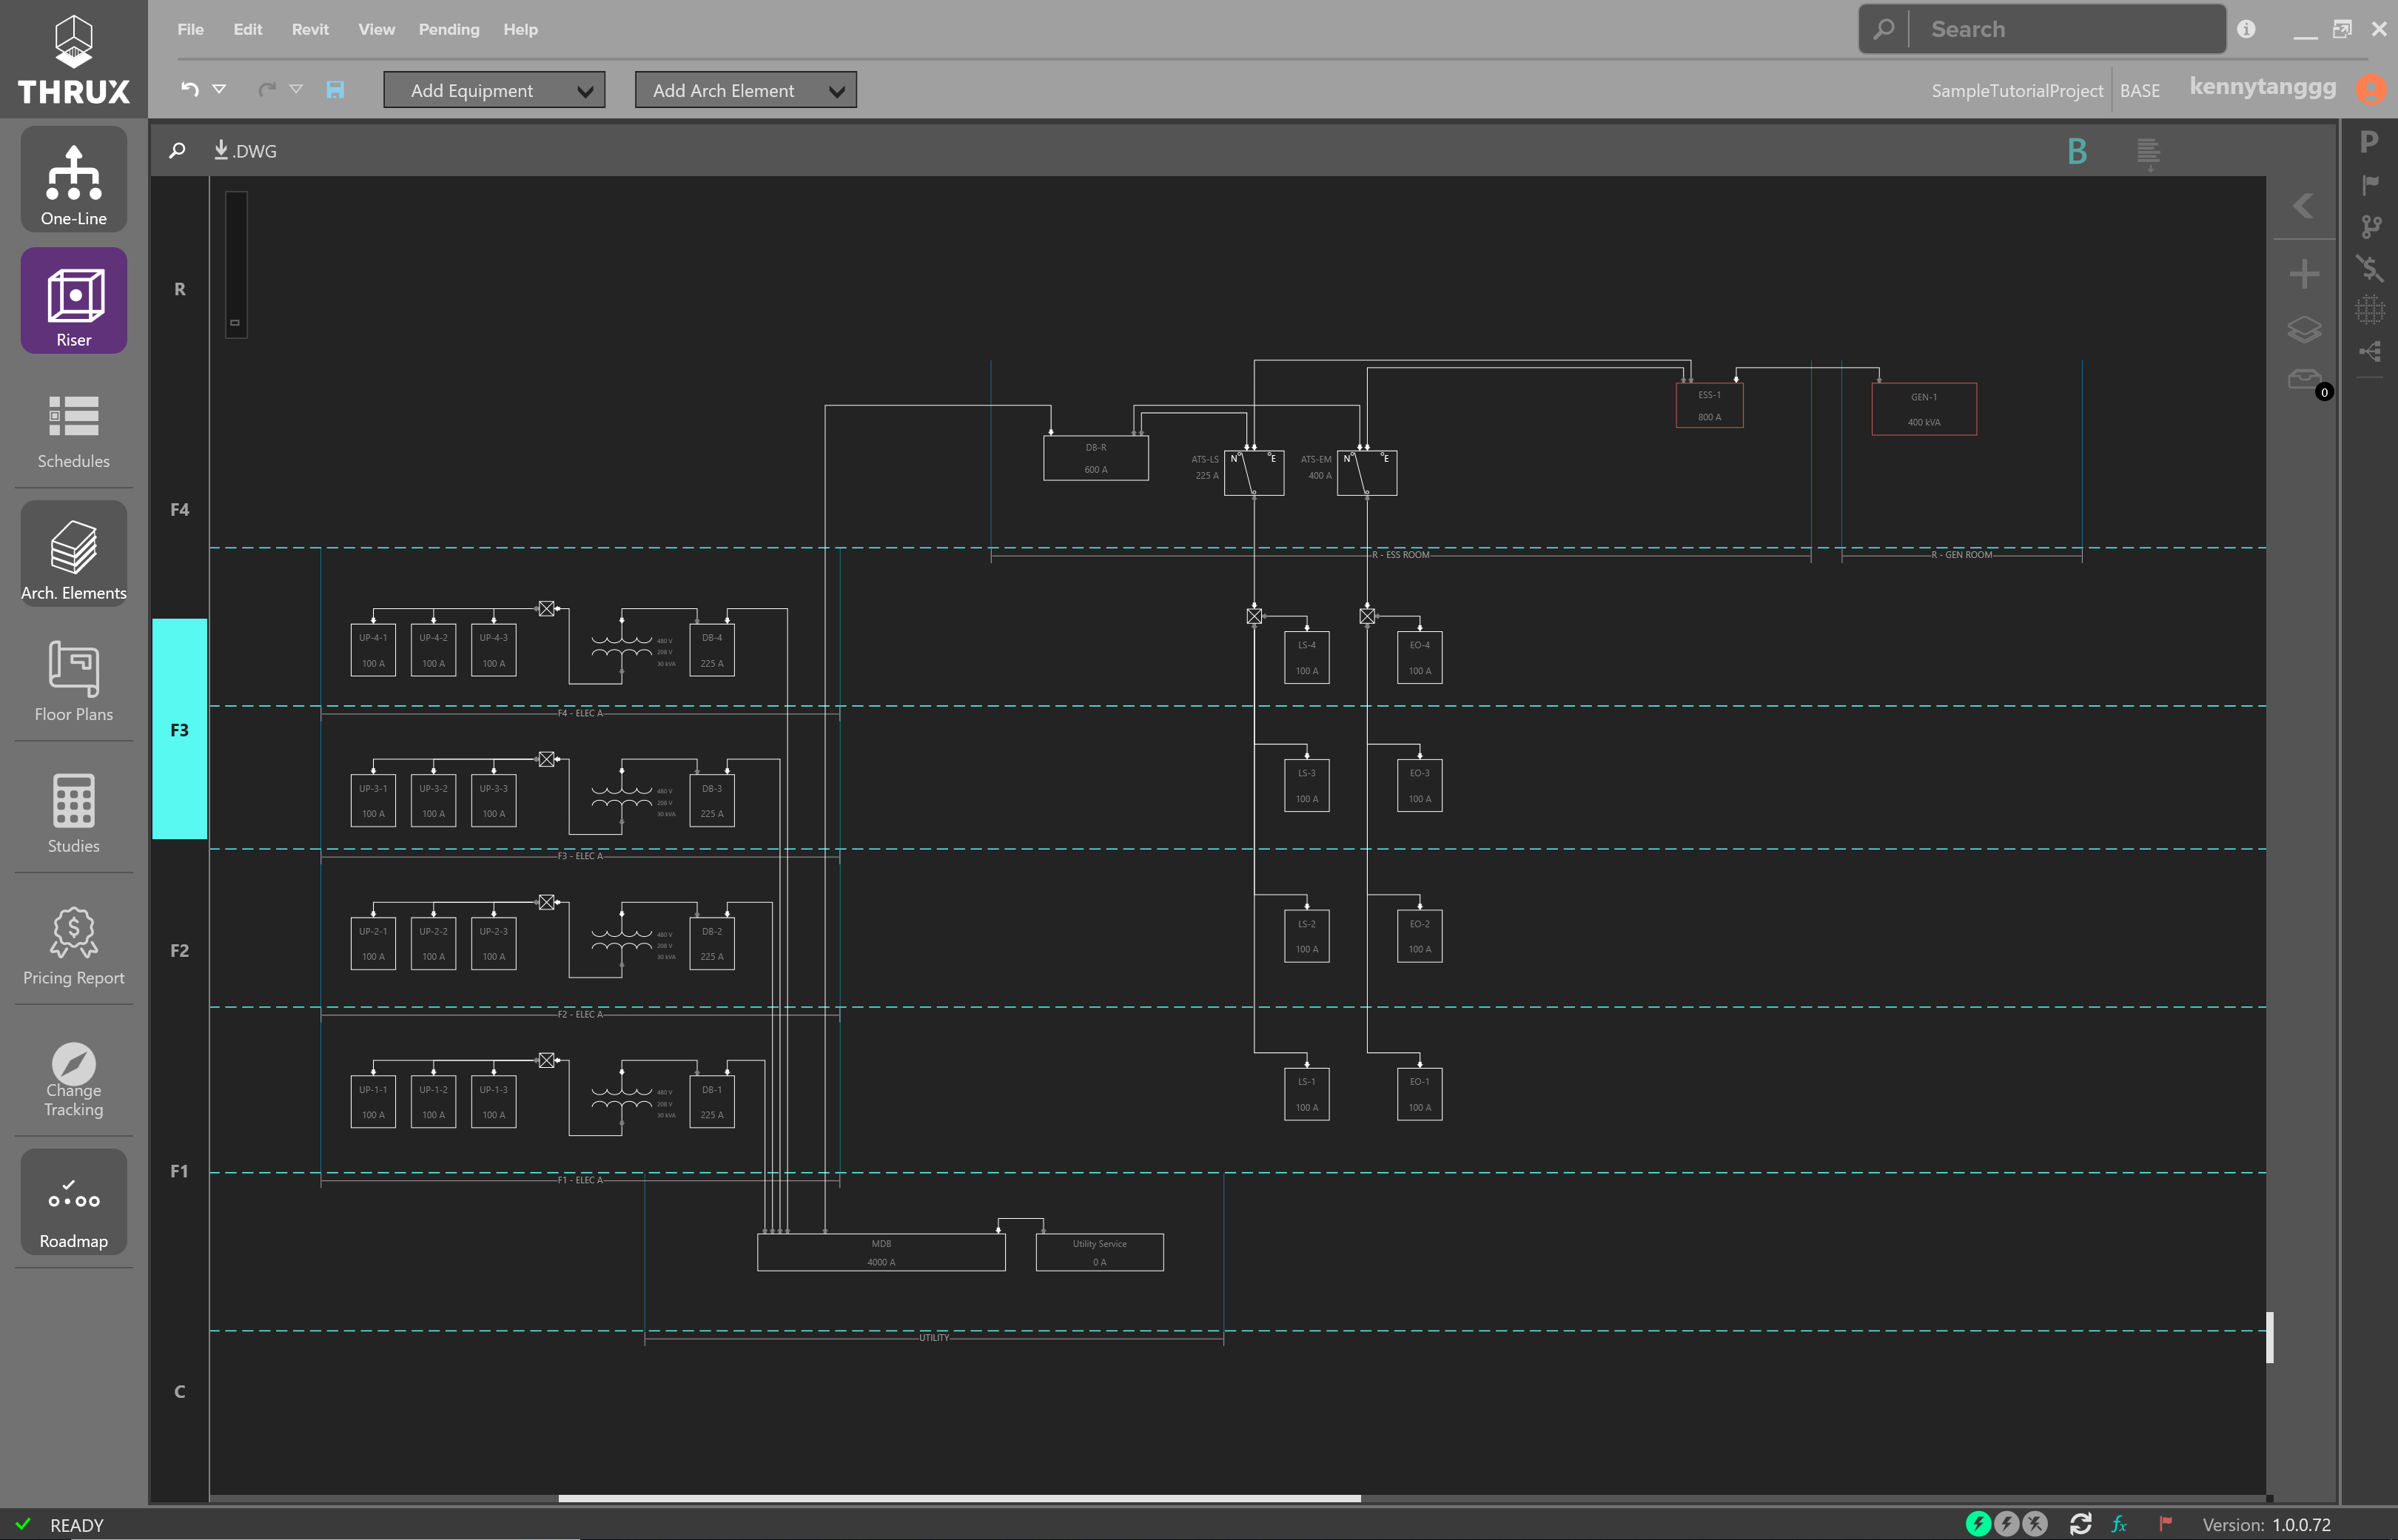Toggle the dotted grid icon
Image resolution: width=2398 pixels, height=1540 pixels.
click(x=2370, y=310)
